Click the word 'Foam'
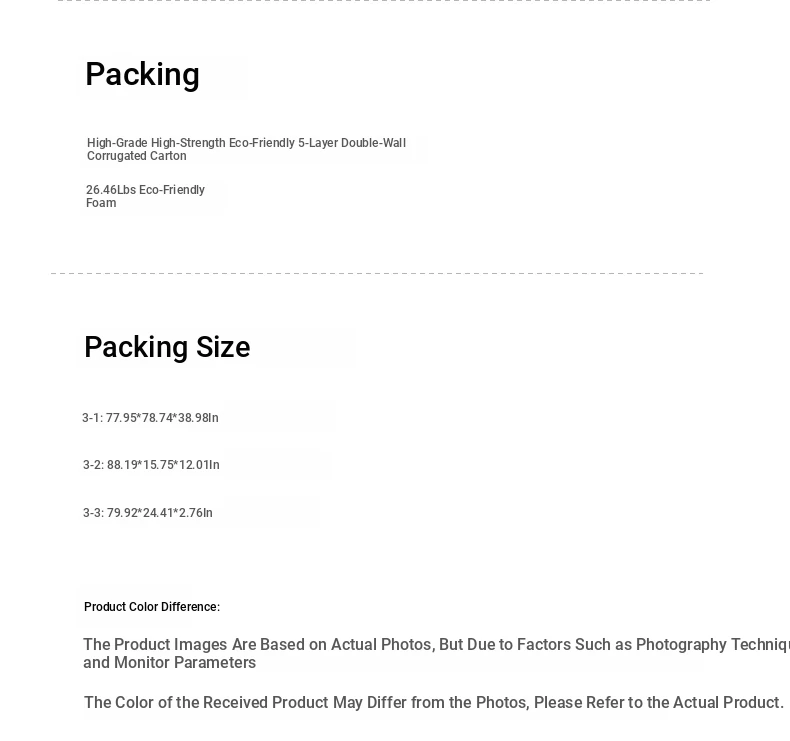 tap(101, 203)
